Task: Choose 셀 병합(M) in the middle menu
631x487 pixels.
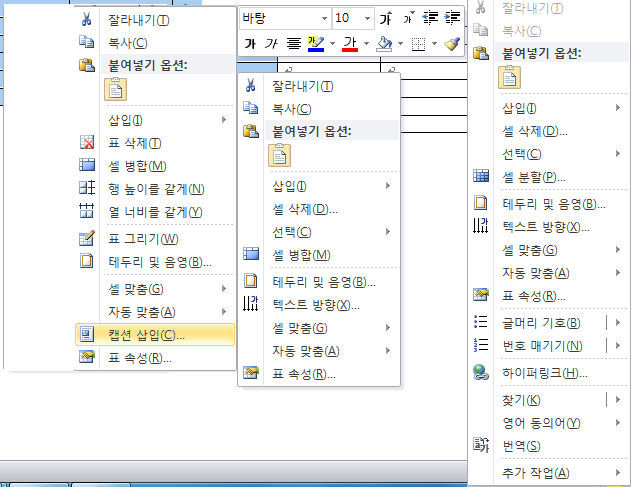Action: pos(319,254)
